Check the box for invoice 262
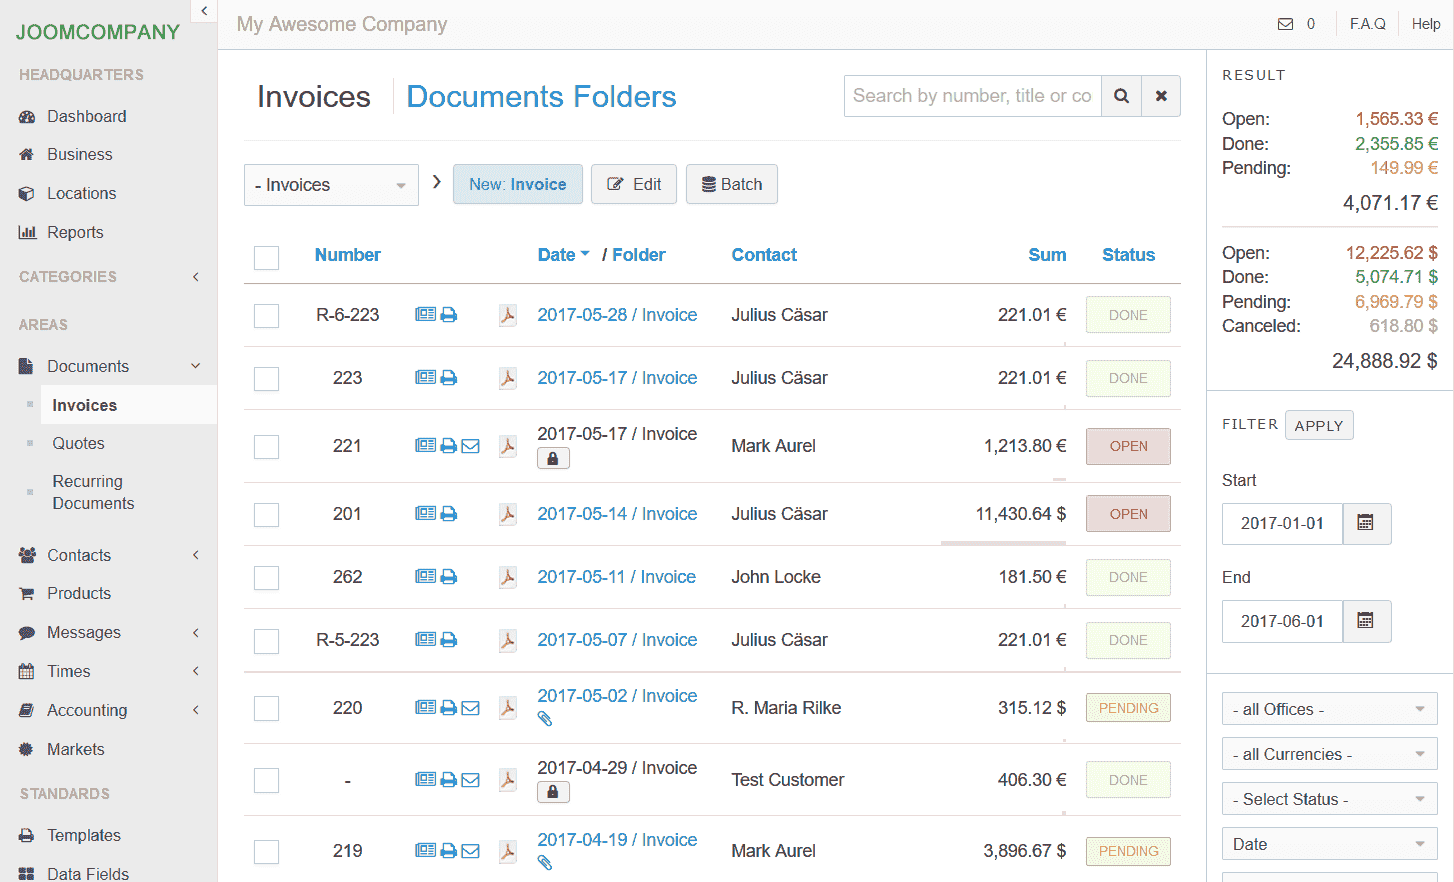The width and height of the screenshot is (1454, 882). [x=266, y=578]
